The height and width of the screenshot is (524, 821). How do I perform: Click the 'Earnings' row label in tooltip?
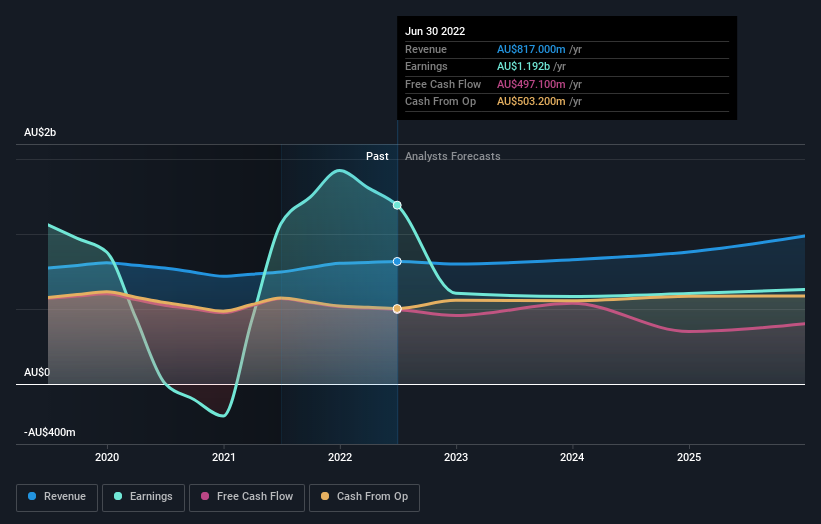click(x=426, y=66)
